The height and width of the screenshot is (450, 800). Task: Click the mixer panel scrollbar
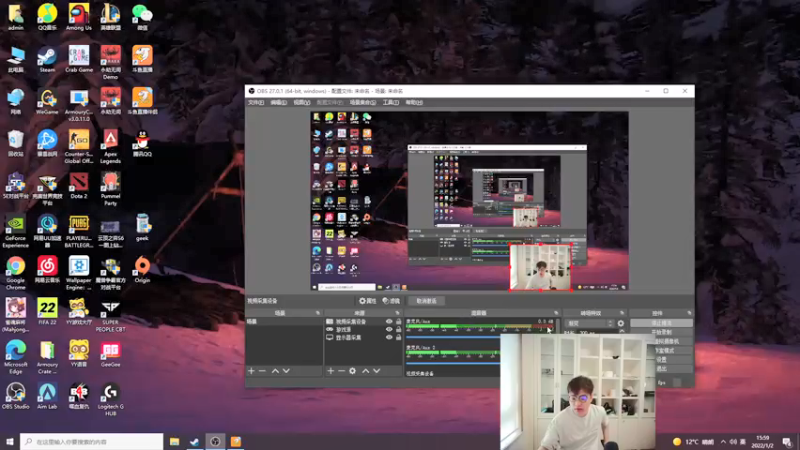557,328
